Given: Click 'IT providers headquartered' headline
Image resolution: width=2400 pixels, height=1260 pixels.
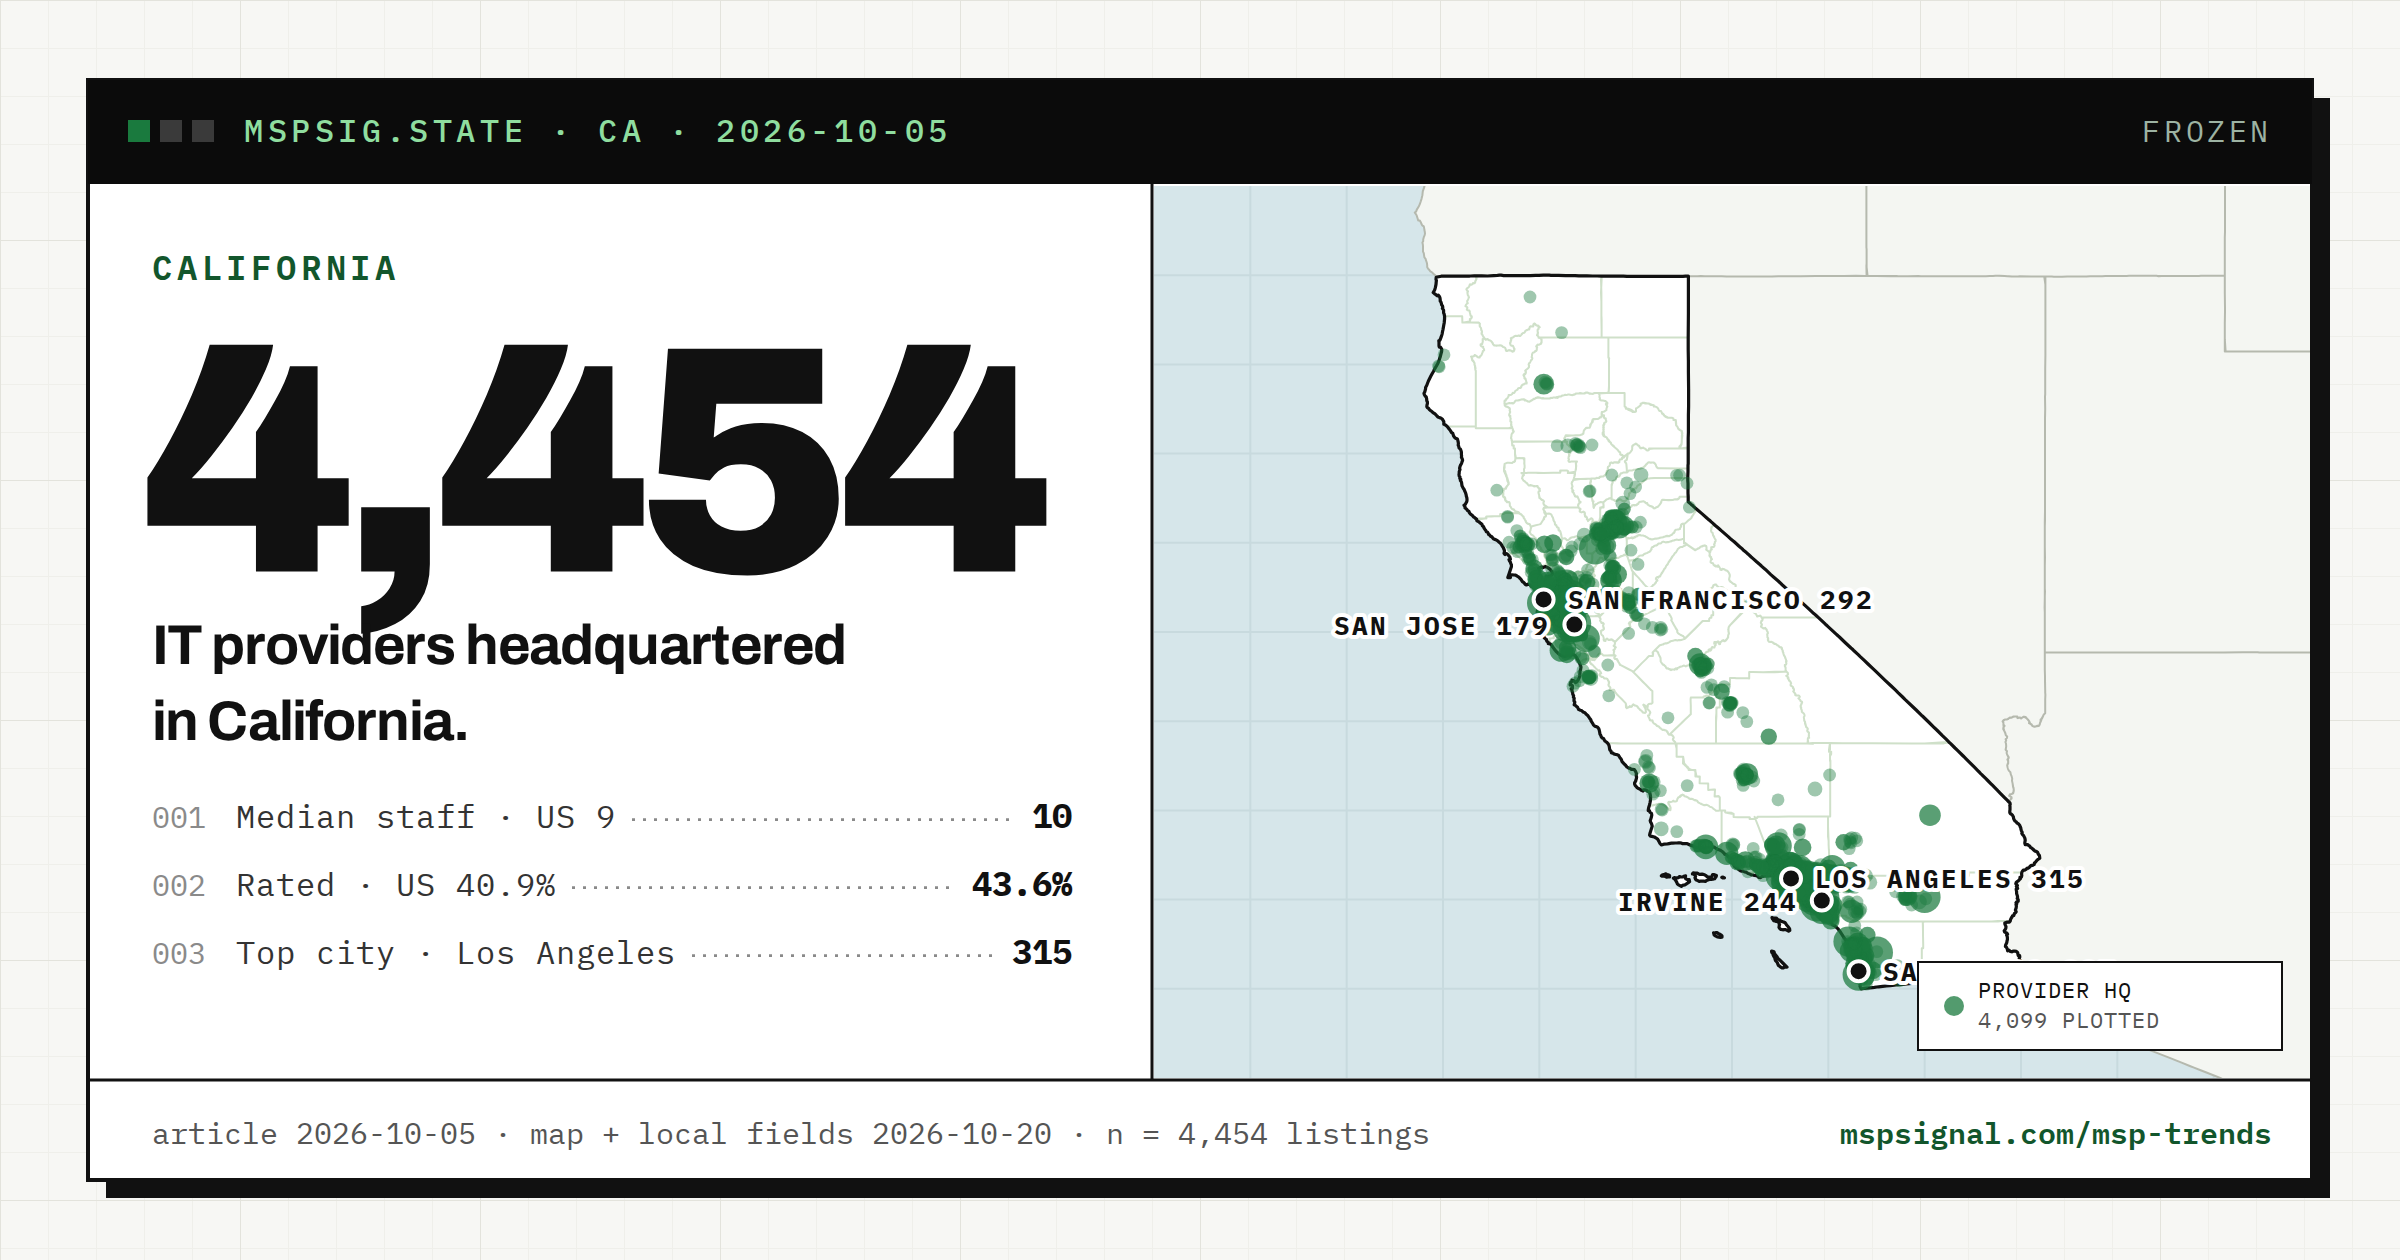Looking at the screenshot, I should pyautogui.click(x=499, y=646).
